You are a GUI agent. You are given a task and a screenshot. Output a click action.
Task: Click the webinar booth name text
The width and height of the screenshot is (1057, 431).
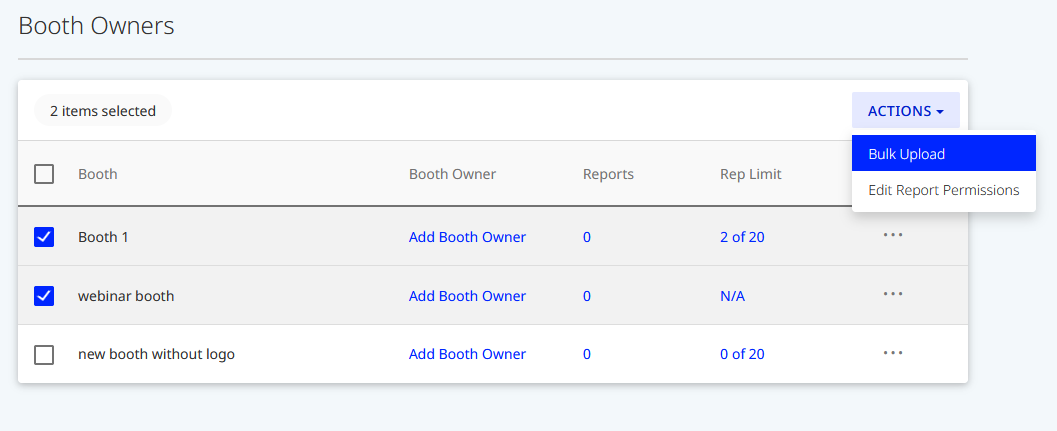point(126,295)
